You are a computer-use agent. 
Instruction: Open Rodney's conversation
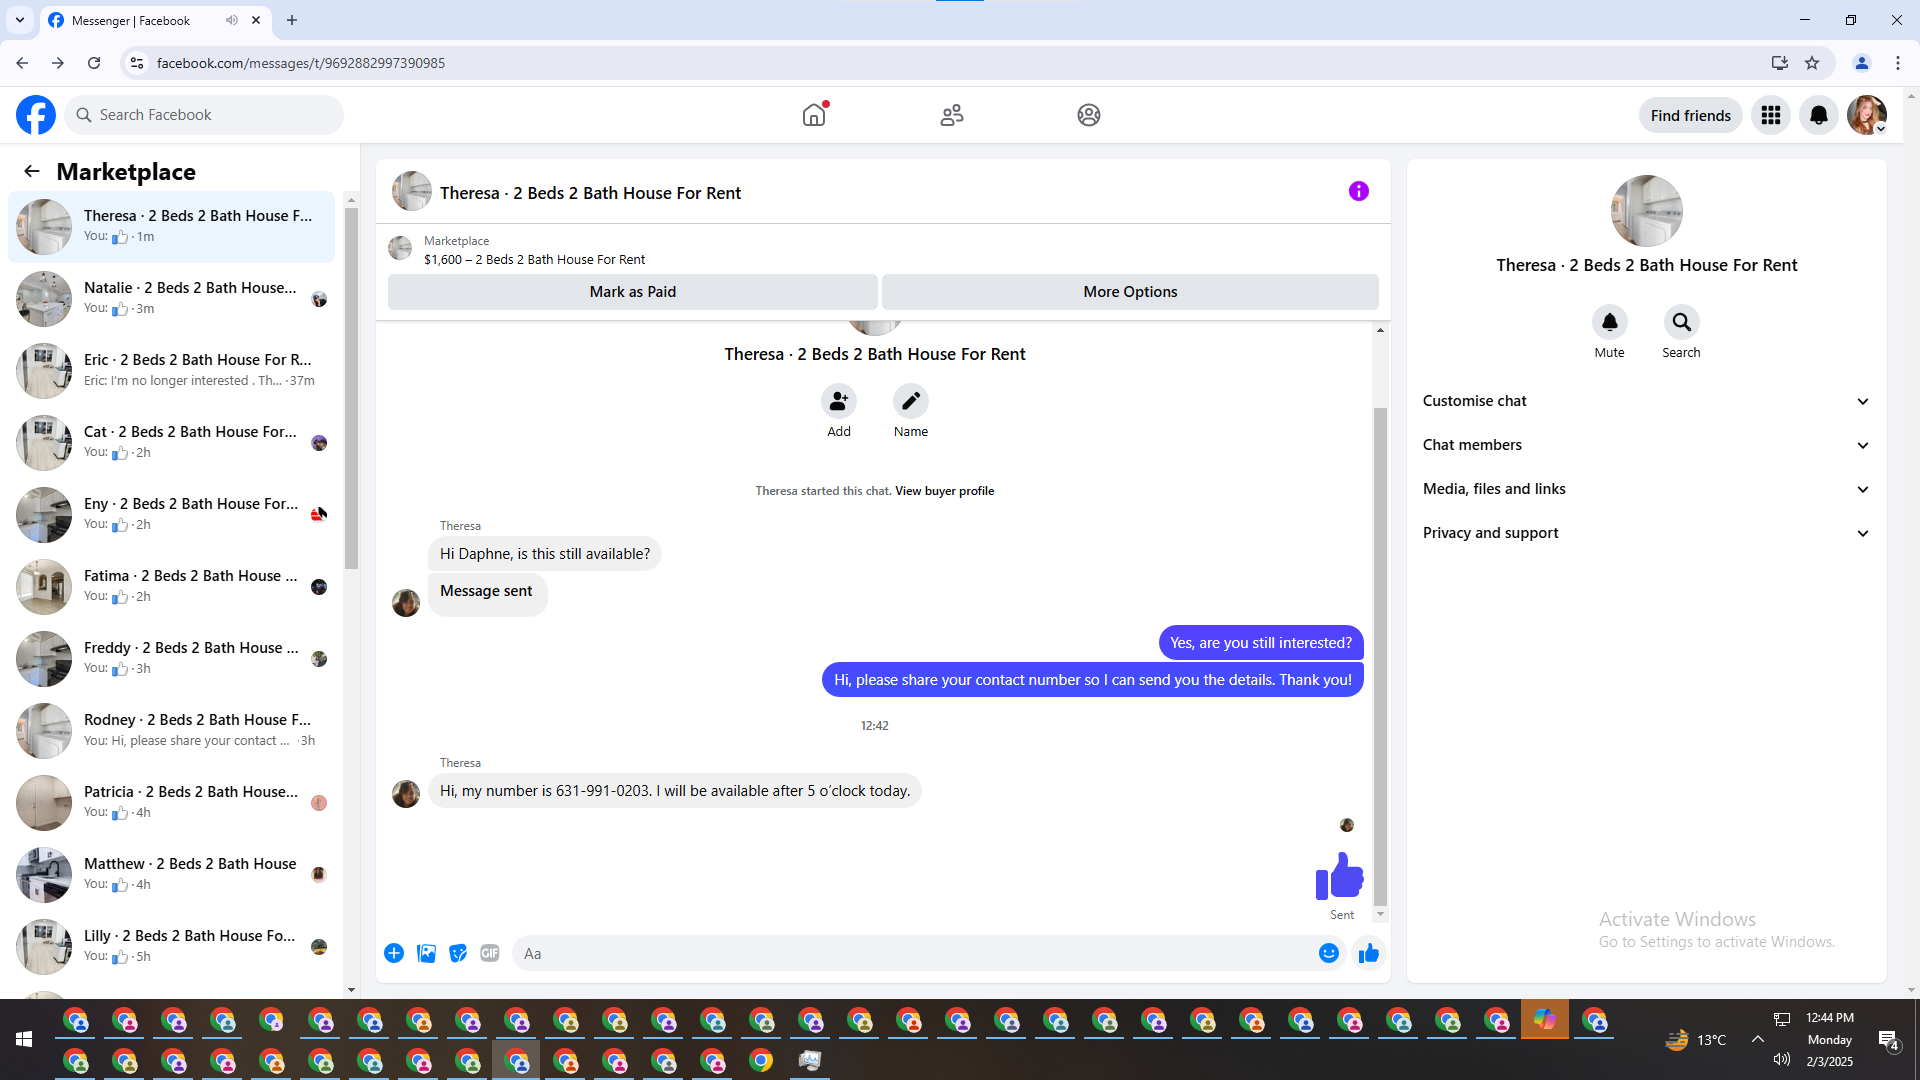(172, 730)
